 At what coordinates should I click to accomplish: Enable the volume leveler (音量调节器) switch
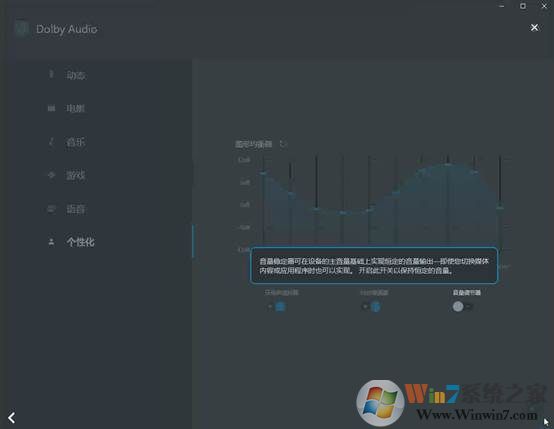pyautogui.click(x=462, y=306)
